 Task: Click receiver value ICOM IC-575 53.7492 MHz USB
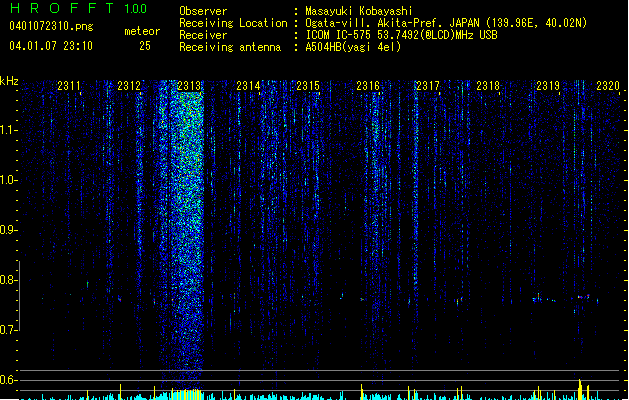(x=401, y=35)
